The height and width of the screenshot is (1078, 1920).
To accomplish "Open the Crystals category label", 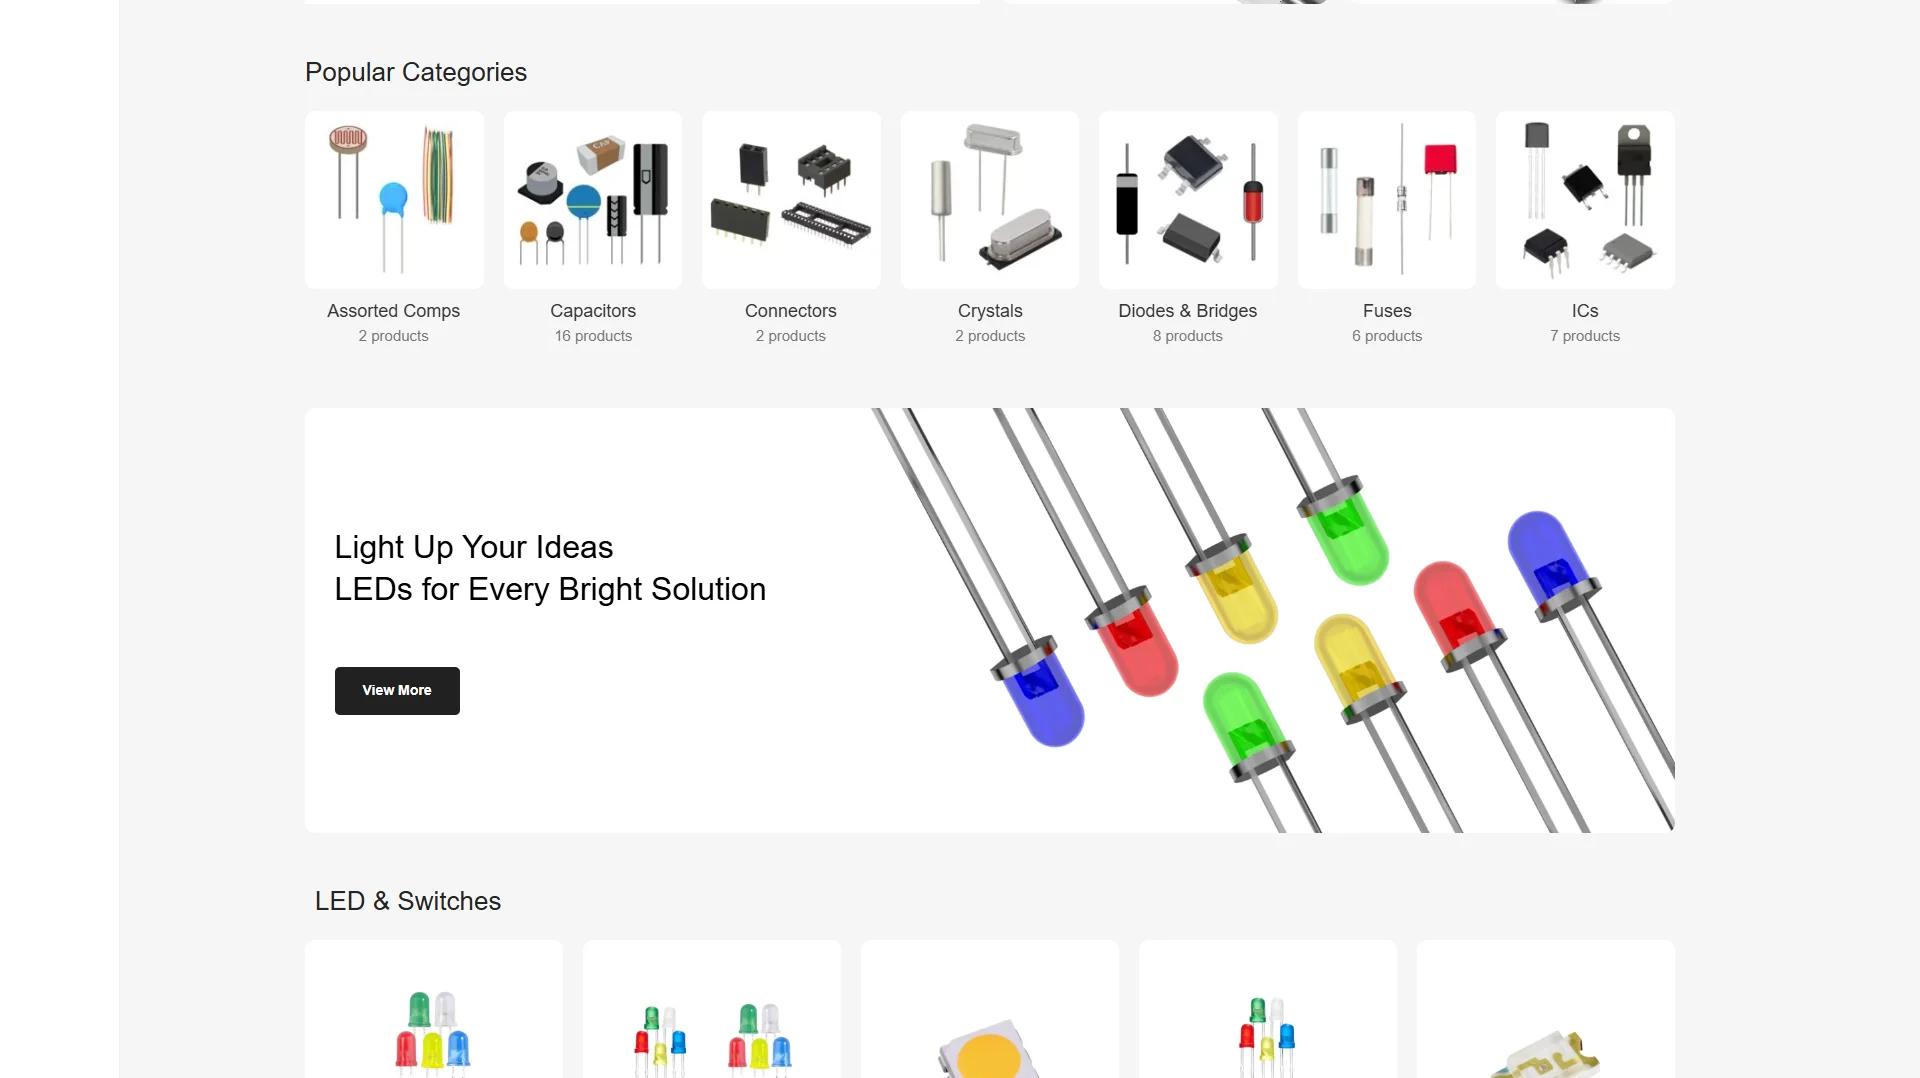I will [x=990, y=311].
